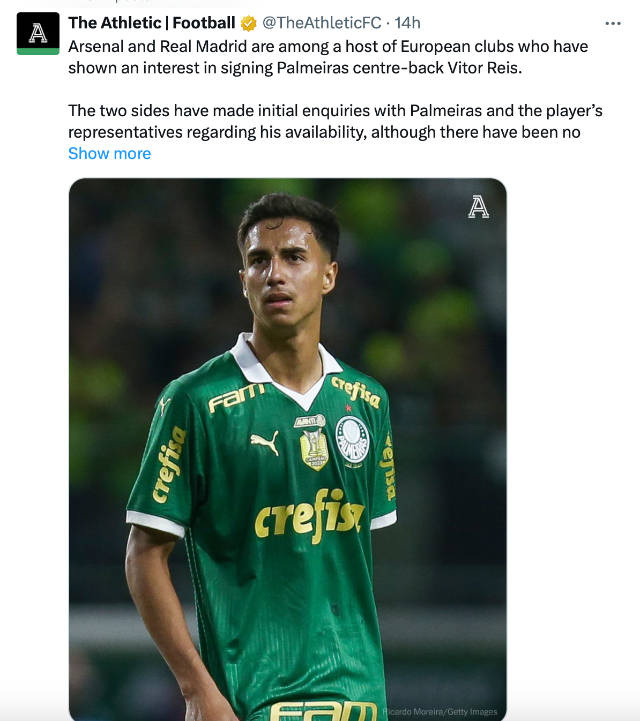This screenshot has width=640, height=721.
Task: Click the Athletic watermark logo on photo
Action: (479, 206)
